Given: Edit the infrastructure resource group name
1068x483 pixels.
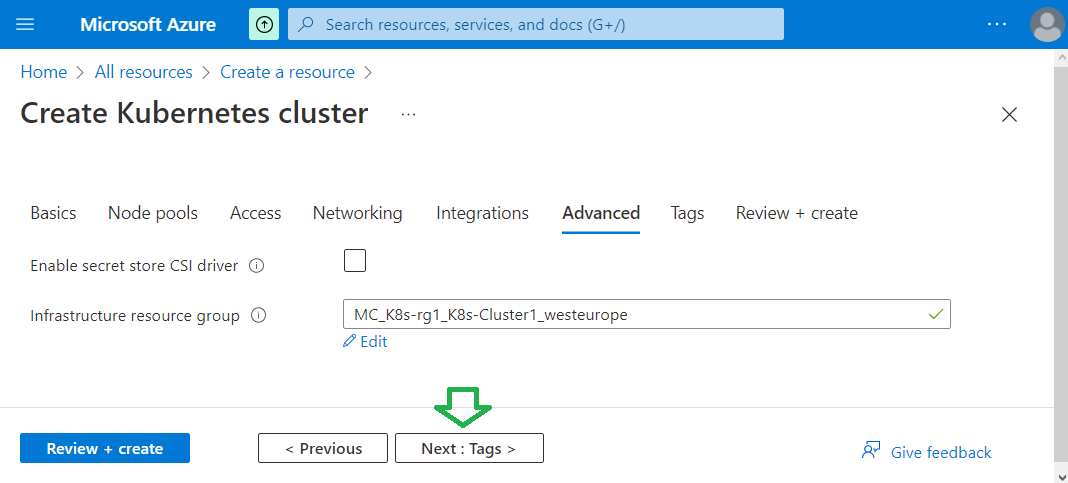Looking at the screenshot, I should tap(365, 342).
